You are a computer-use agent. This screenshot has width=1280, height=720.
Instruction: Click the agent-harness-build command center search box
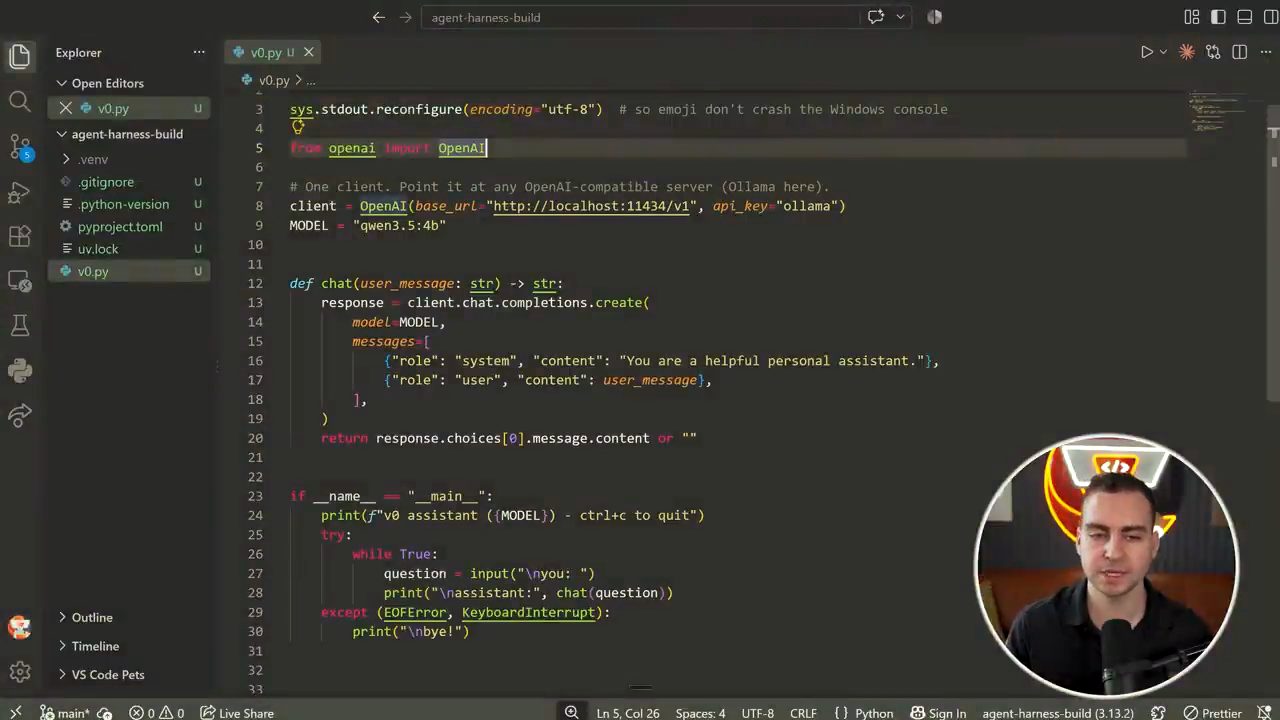click(x=640, y=17)
